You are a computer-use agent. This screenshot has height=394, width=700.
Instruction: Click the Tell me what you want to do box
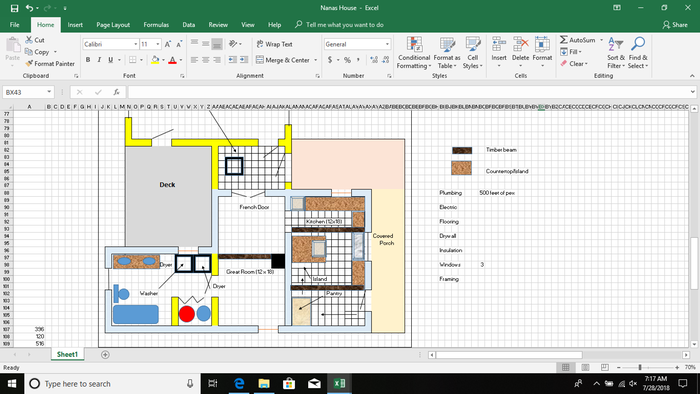pyautogui.click(x=339, y=25)
